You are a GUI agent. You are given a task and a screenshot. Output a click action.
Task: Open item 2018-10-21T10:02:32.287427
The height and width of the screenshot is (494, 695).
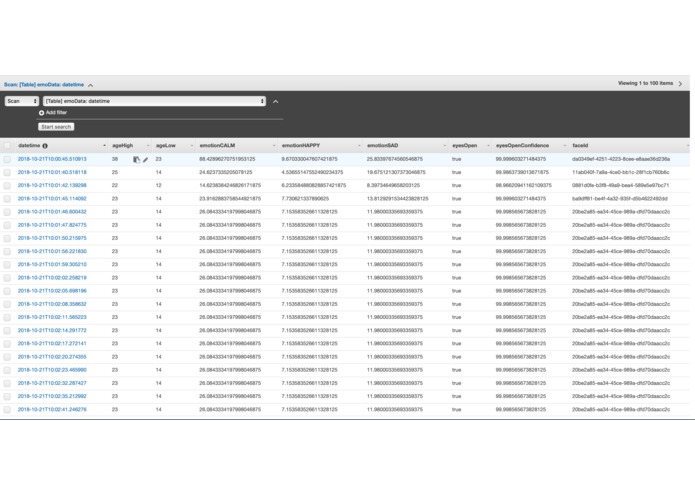[x=52, y=383]
